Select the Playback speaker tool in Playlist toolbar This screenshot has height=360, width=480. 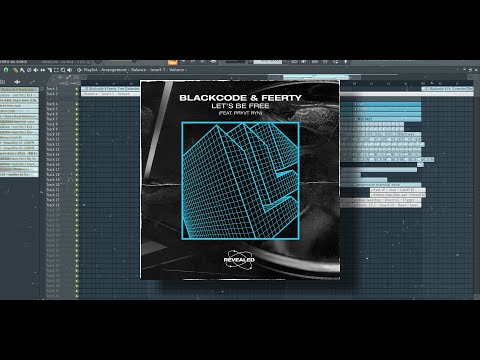[x=69, y=70]
